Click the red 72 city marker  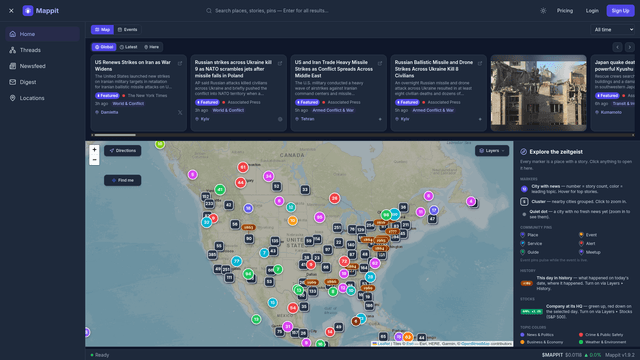344,261
